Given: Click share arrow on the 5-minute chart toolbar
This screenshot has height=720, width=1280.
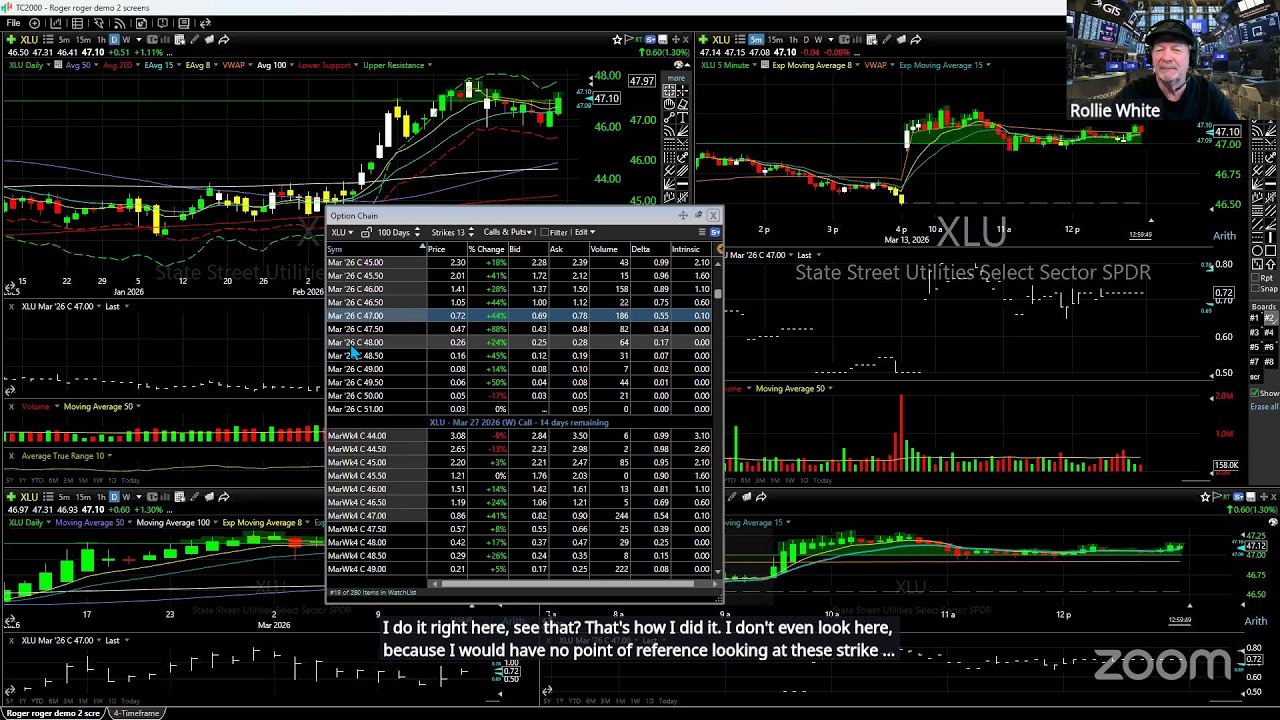Looking at the screenshot, I should [x=916, y=40].
